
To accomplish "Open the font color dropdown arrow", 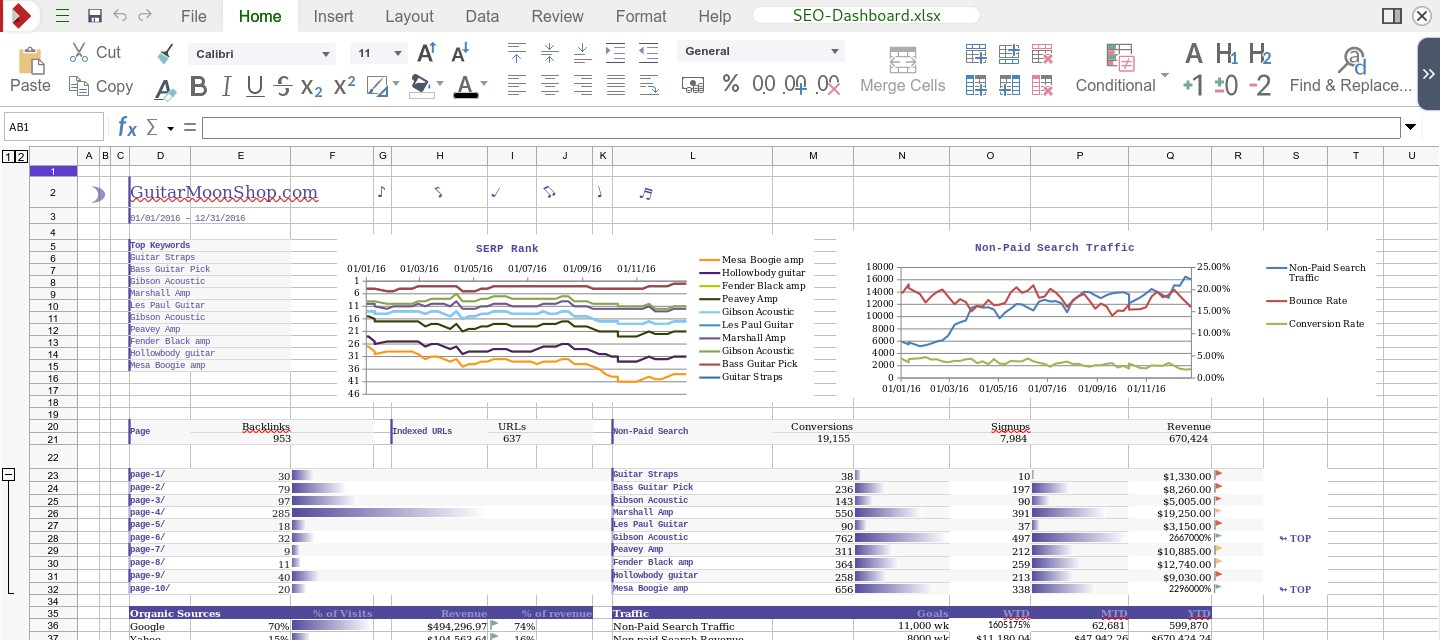I will tap(484, 85).
